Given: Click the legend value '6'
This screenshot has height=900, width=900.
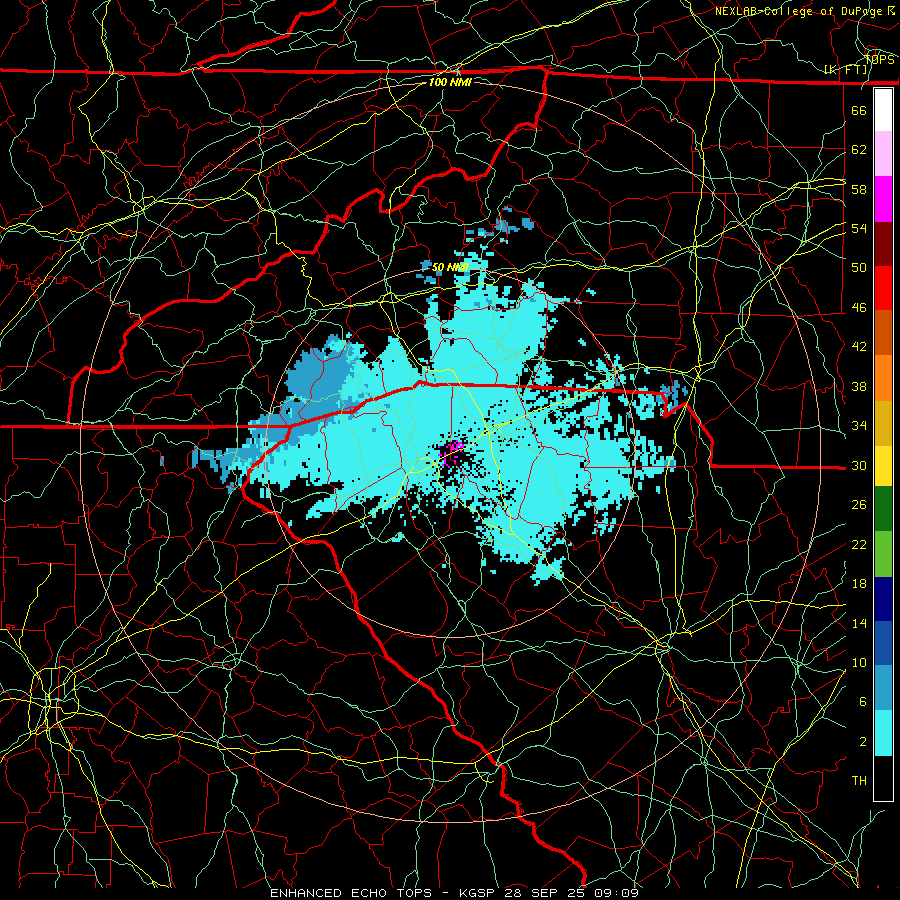Looking at the screenshot, I should (862, 703).
